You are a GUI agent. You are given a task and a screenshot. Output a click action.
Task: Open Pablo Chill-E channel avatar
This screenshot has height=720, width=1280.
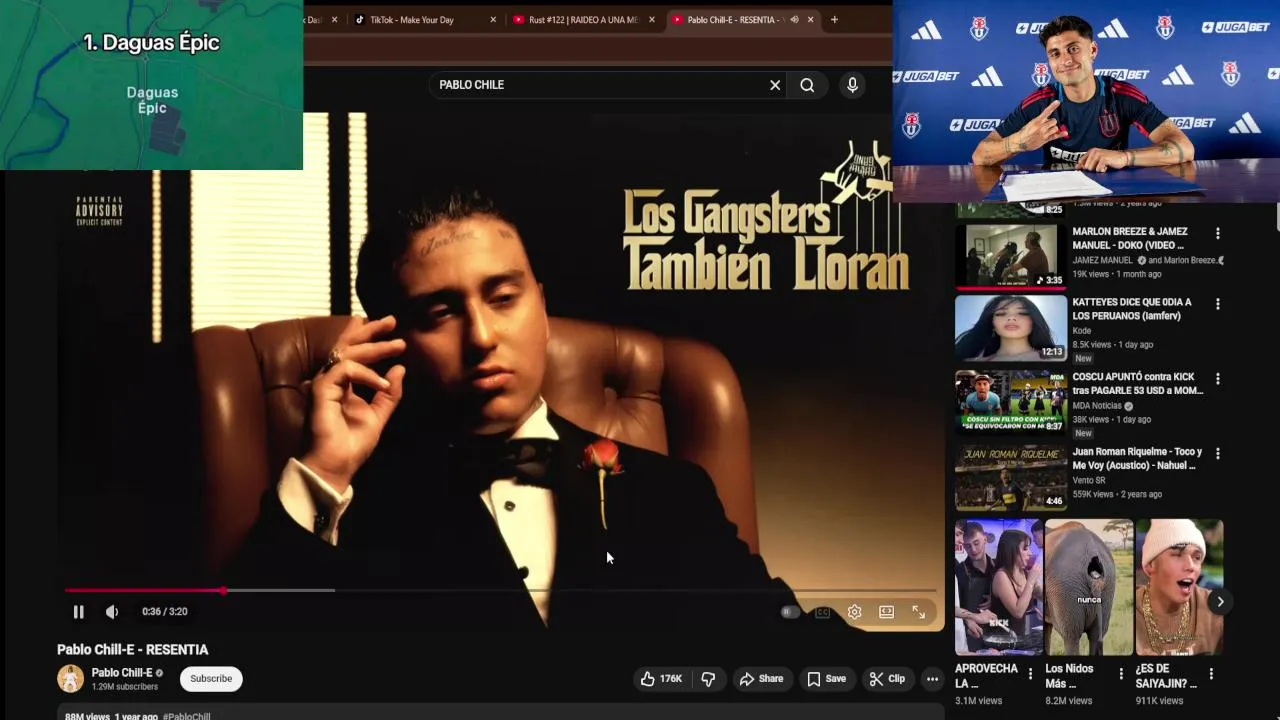pyautogui.click(x=70, y=679)
